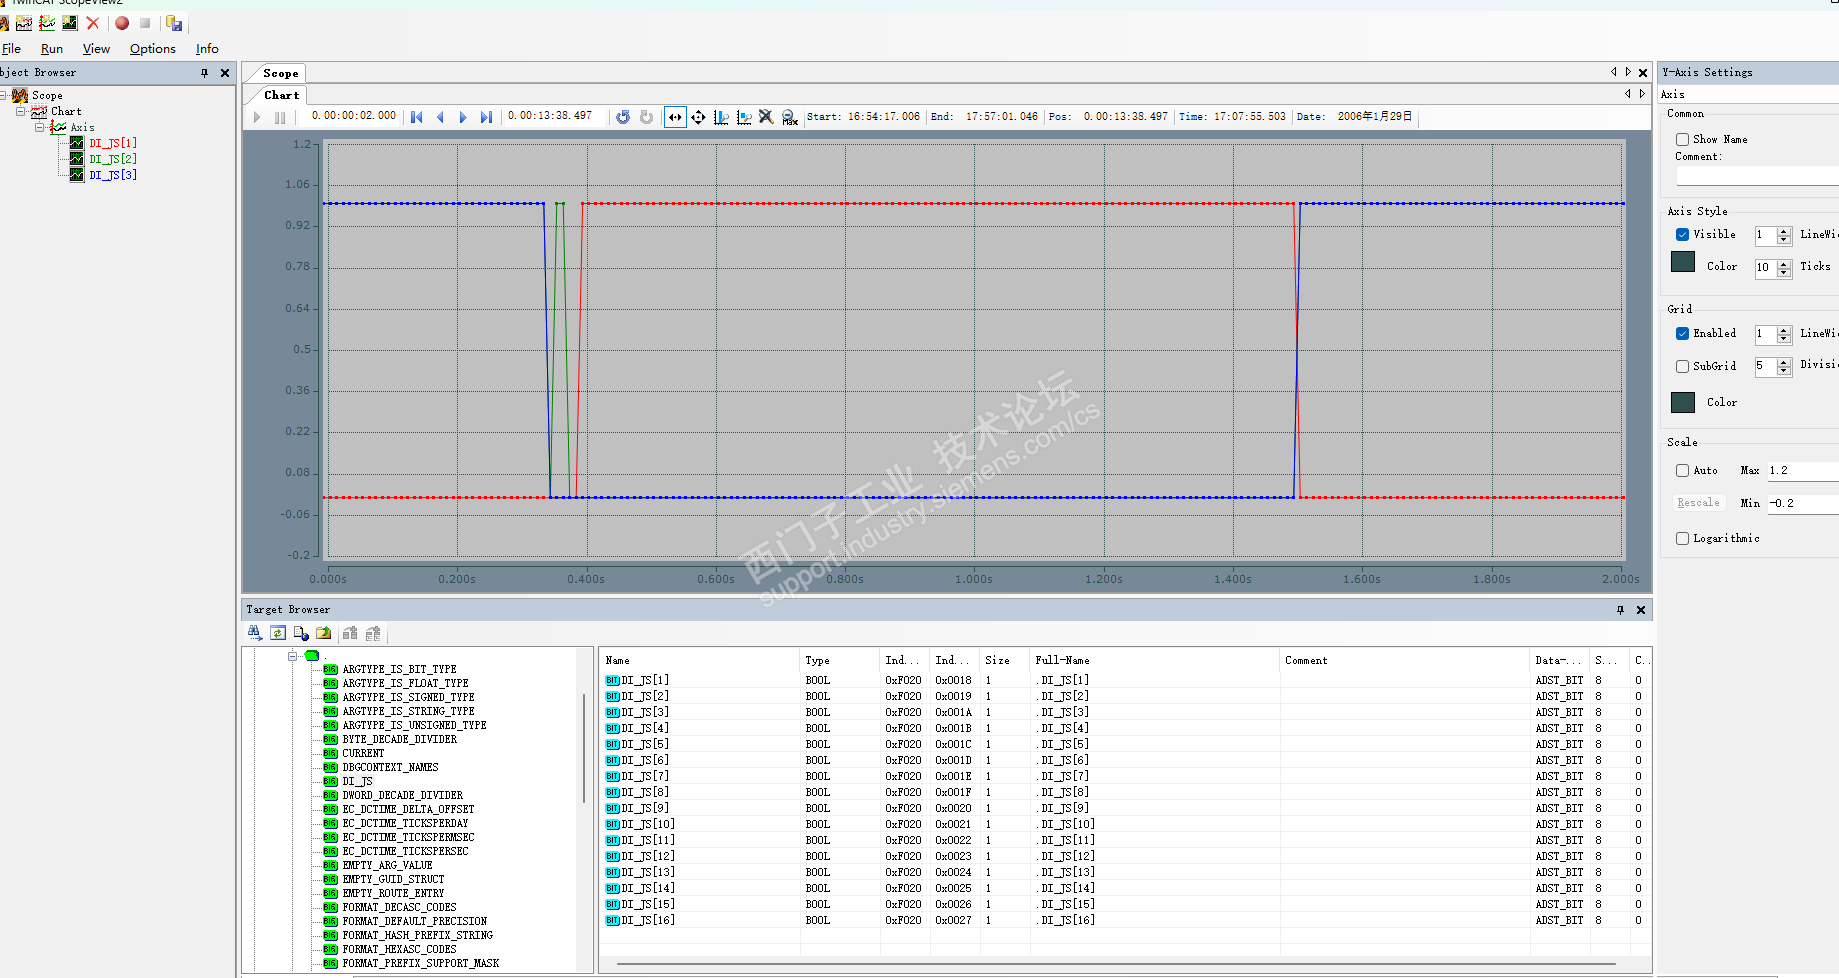Select DI_JS[2] channel in Object Browser
The height and width of the screenshot is (978, 1839).
[x=113, y=159]
